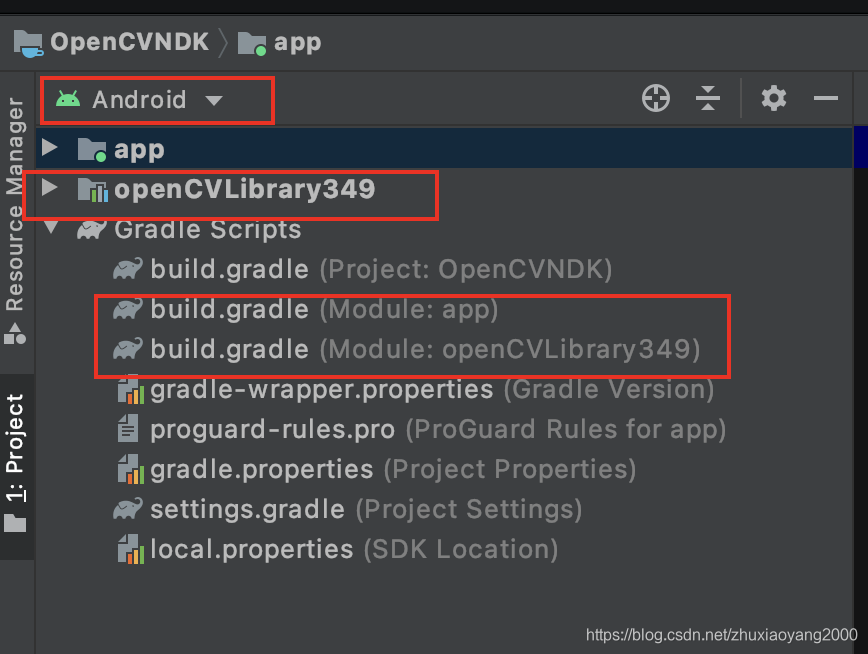Expand the app module tree node
The width and height of the screenshot is (868, 654).
click(50, 147)
